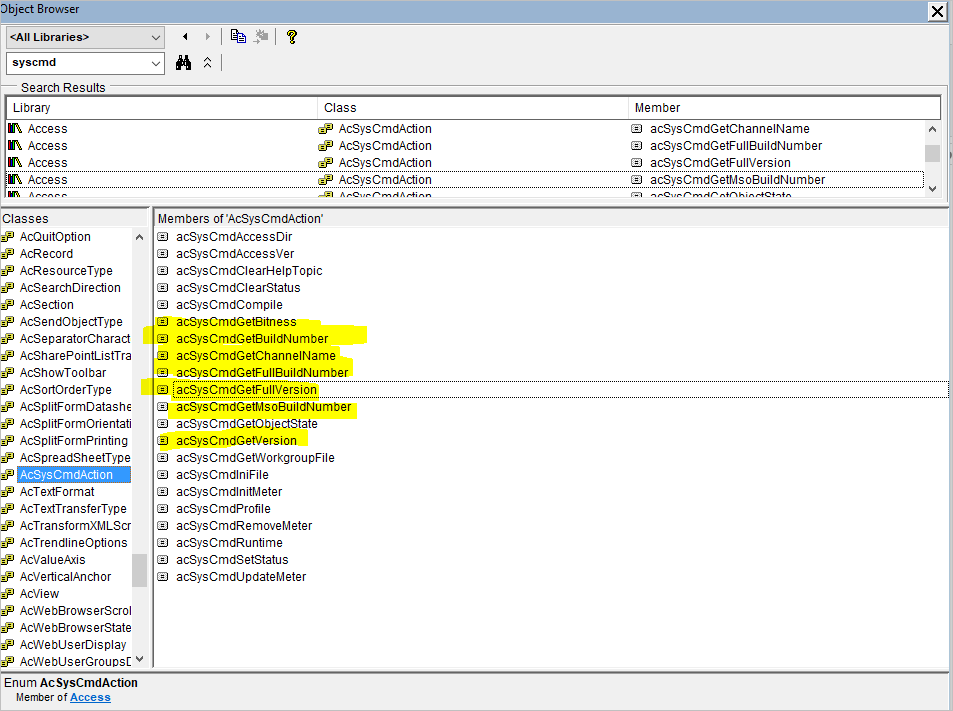Select member acSysCmdGetVersion
This screenshot has width=953, height=711.
236,441
